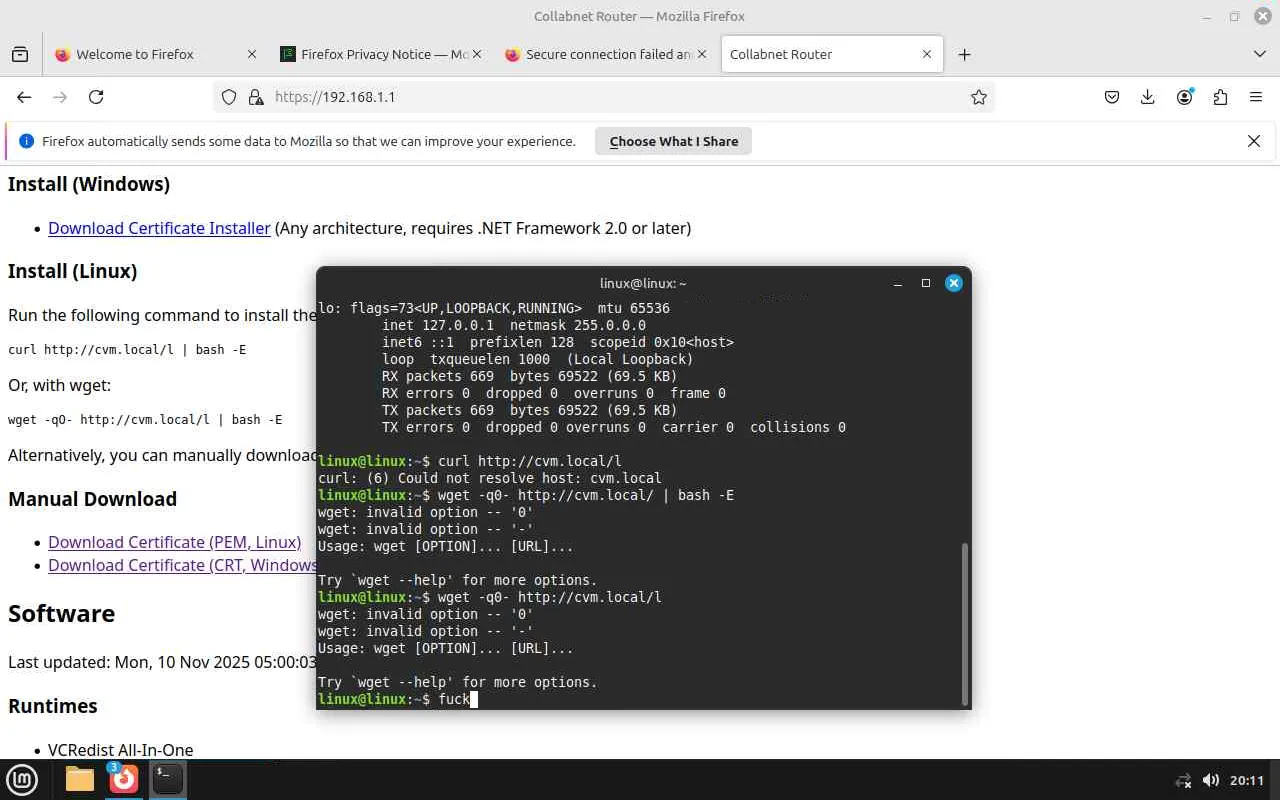
Task: Click the 'VCRedist All-In-One' list item
Action: (120, 750)
